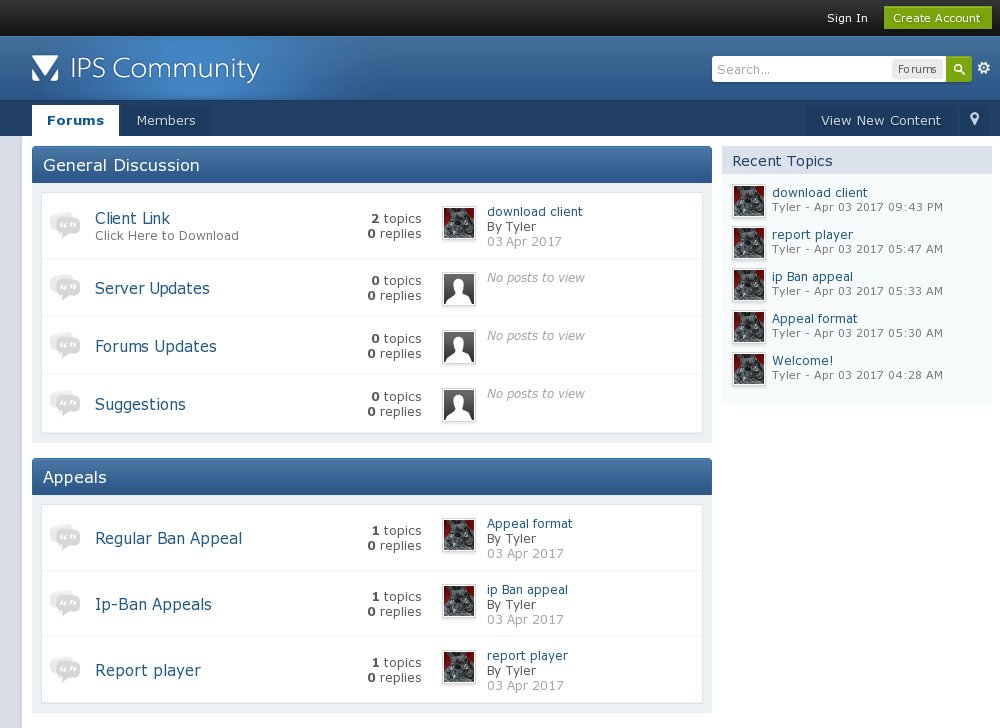This screenshot has width=1000, height=728.
Task: Click Tyler's avatar beside Appeal format post
Action: click(x=459, y=535)
